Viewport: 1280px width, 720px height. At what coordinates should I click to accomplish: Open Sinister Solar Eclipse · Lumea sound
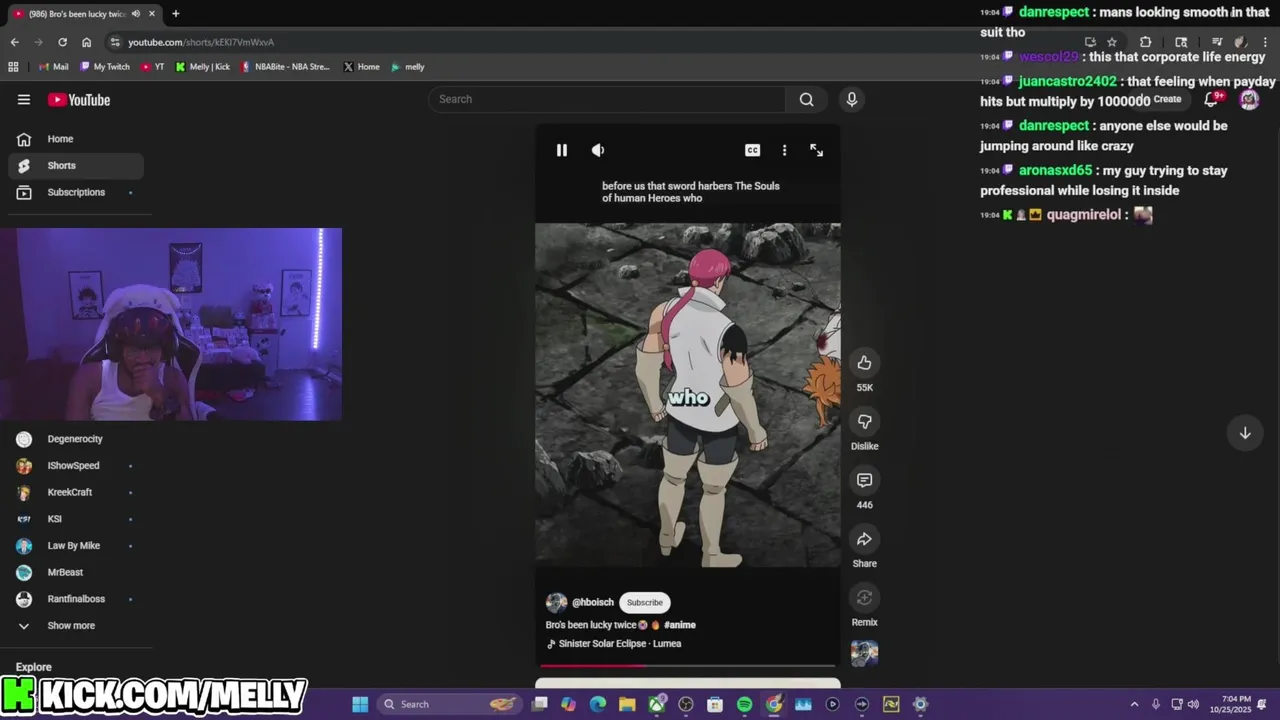coord(620,644)
